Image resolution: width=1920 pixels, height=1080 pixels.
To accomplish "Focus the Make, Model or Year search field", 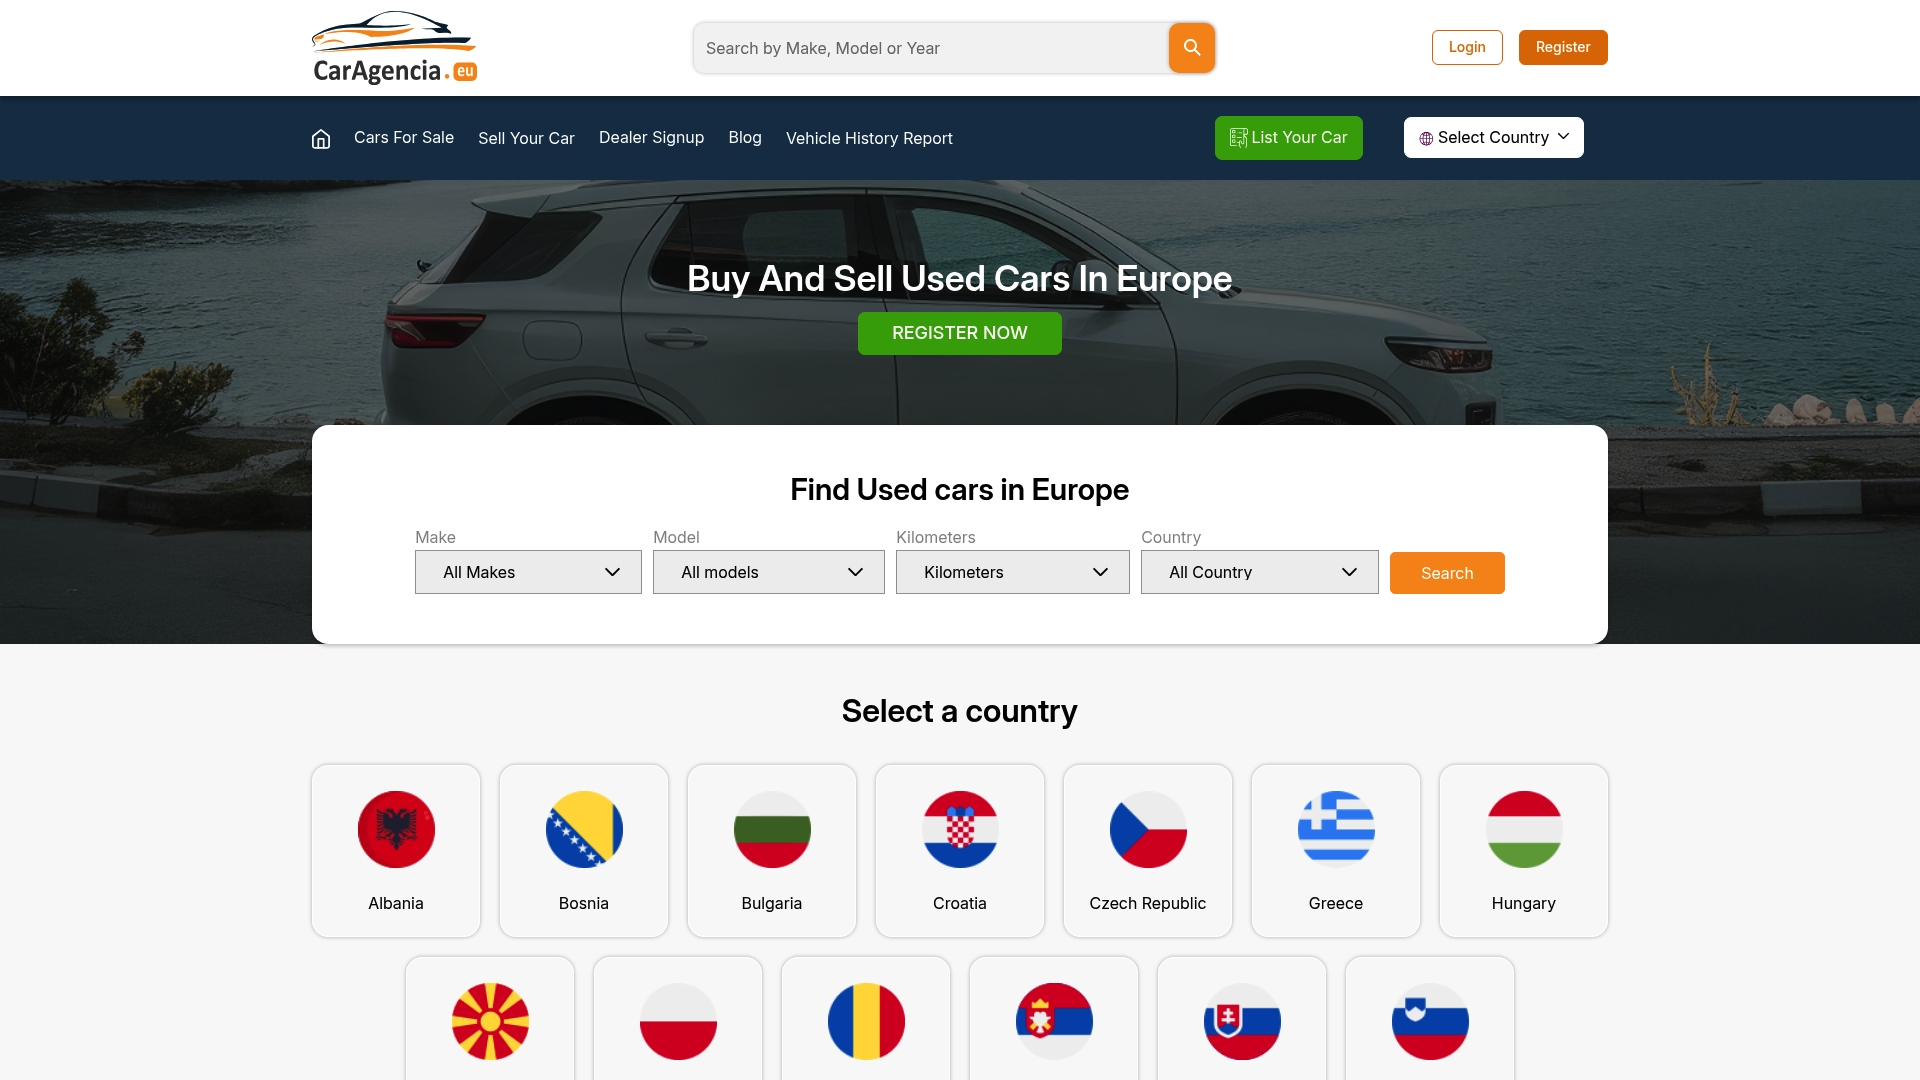I will point(931,48).
